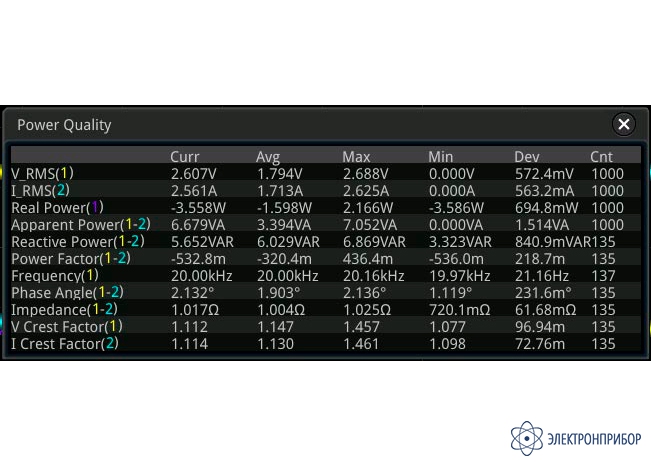Select the Apparent Power(1-2) row
651x466 pixels.
click(326, 224)
